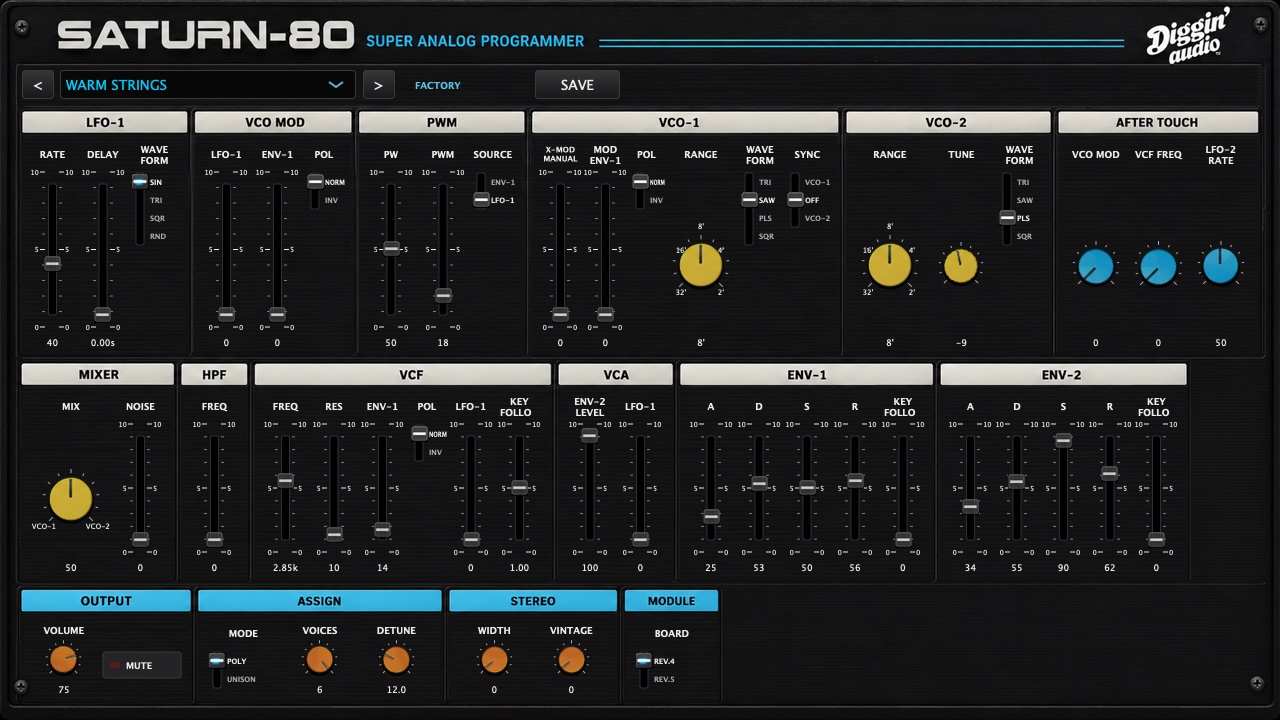Click the SAVE button
The width and height of the screenshot is (1280, 720).
click(x=577, y=85)
